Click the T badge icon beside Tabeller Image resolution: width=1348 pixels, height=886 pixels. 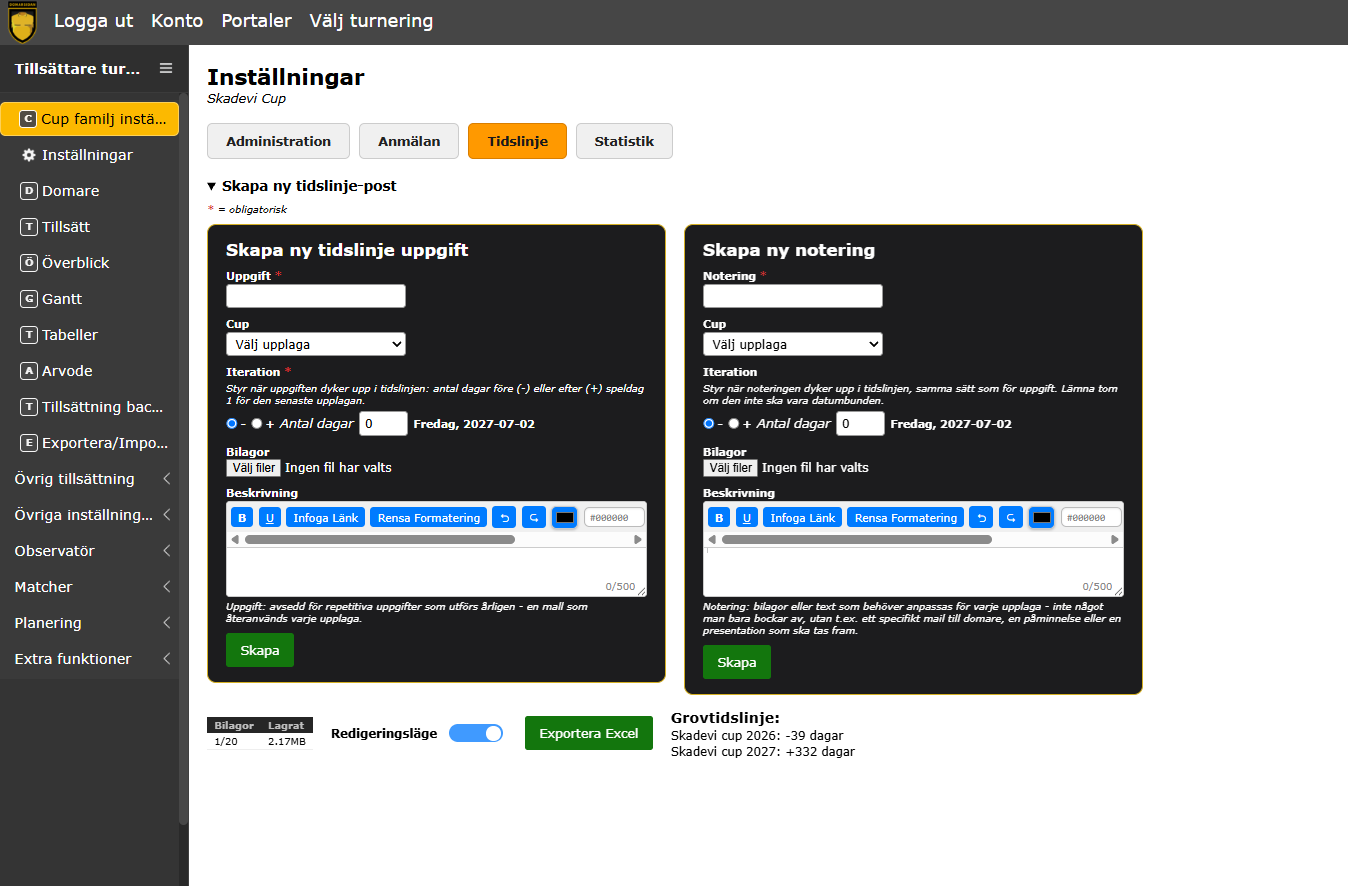[x=29, y=335]
